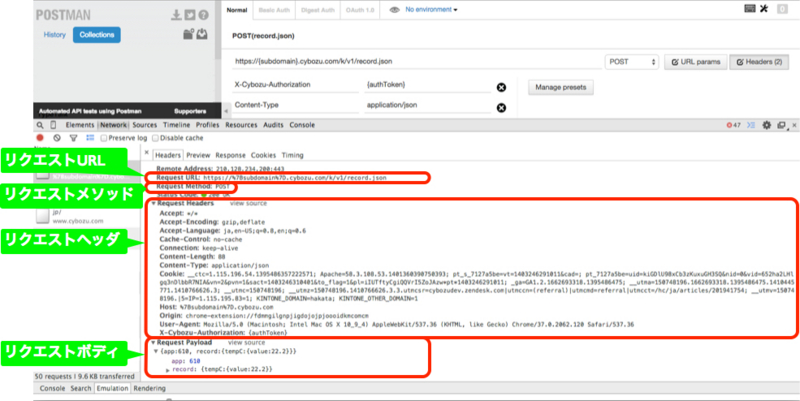Select the www.cybozu.com request row
The image size is (800, 401).
pyautogui.click(x=87, y=217)
